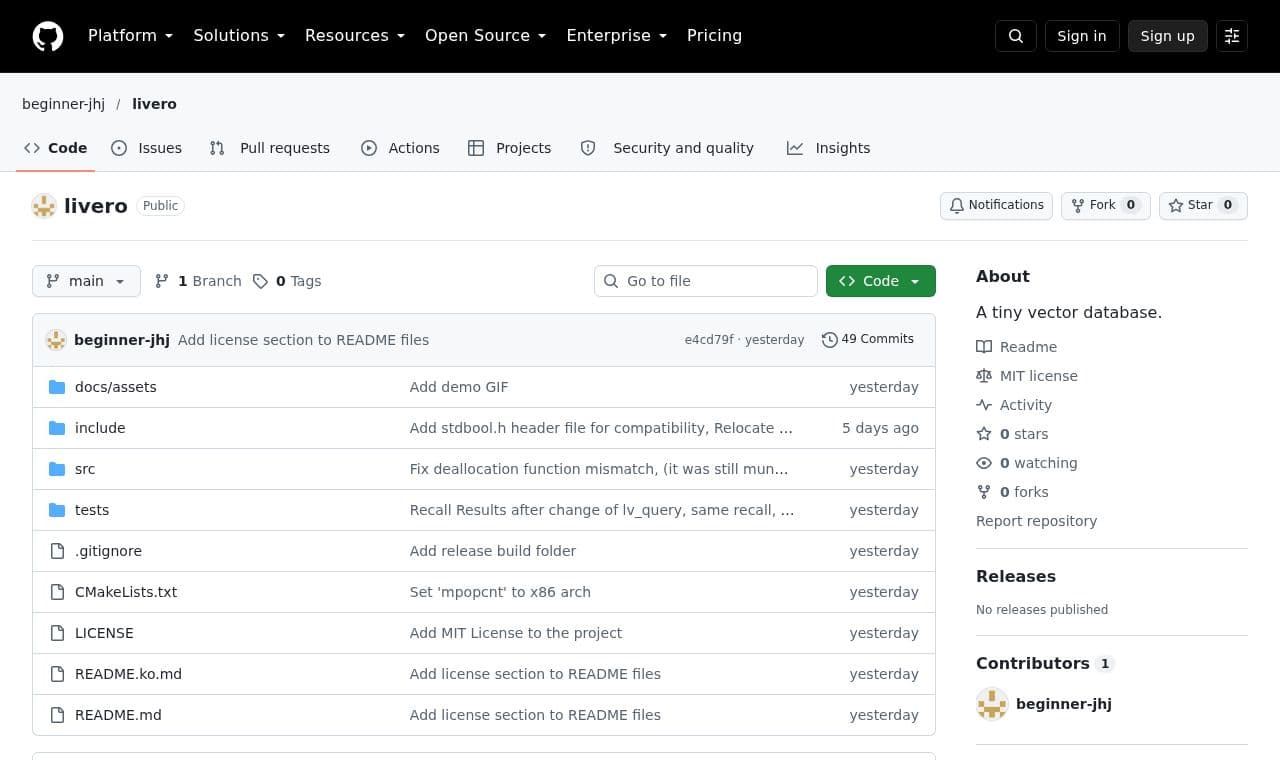This screenshot has width=1280, height=760.
Task: Open the README.md file
Action: tap(118, 715)
